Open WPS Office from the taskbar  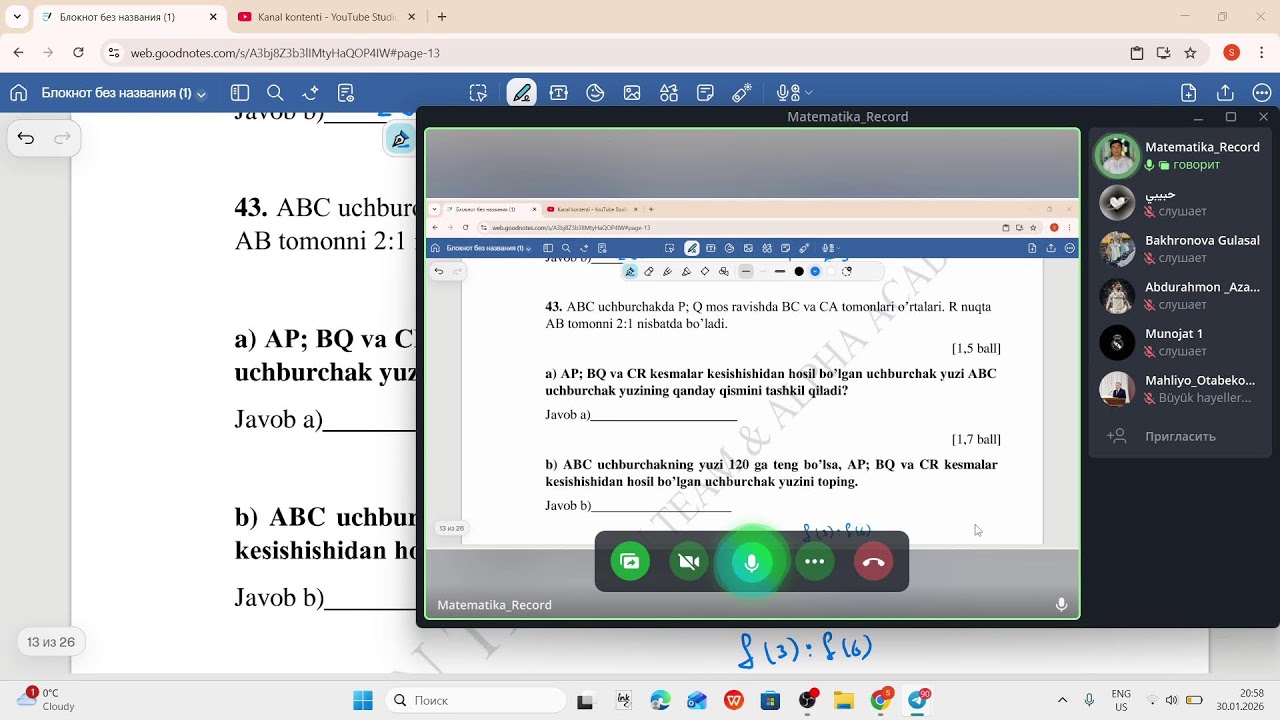tap(734, 700)
